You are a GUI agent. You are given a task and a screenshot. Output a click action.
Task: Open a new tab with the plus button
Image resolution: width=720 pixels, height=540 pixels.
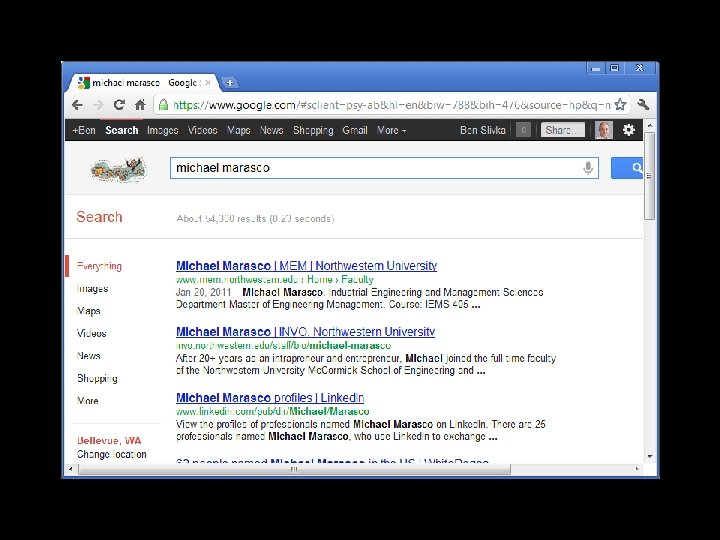[x=230, y=83]
